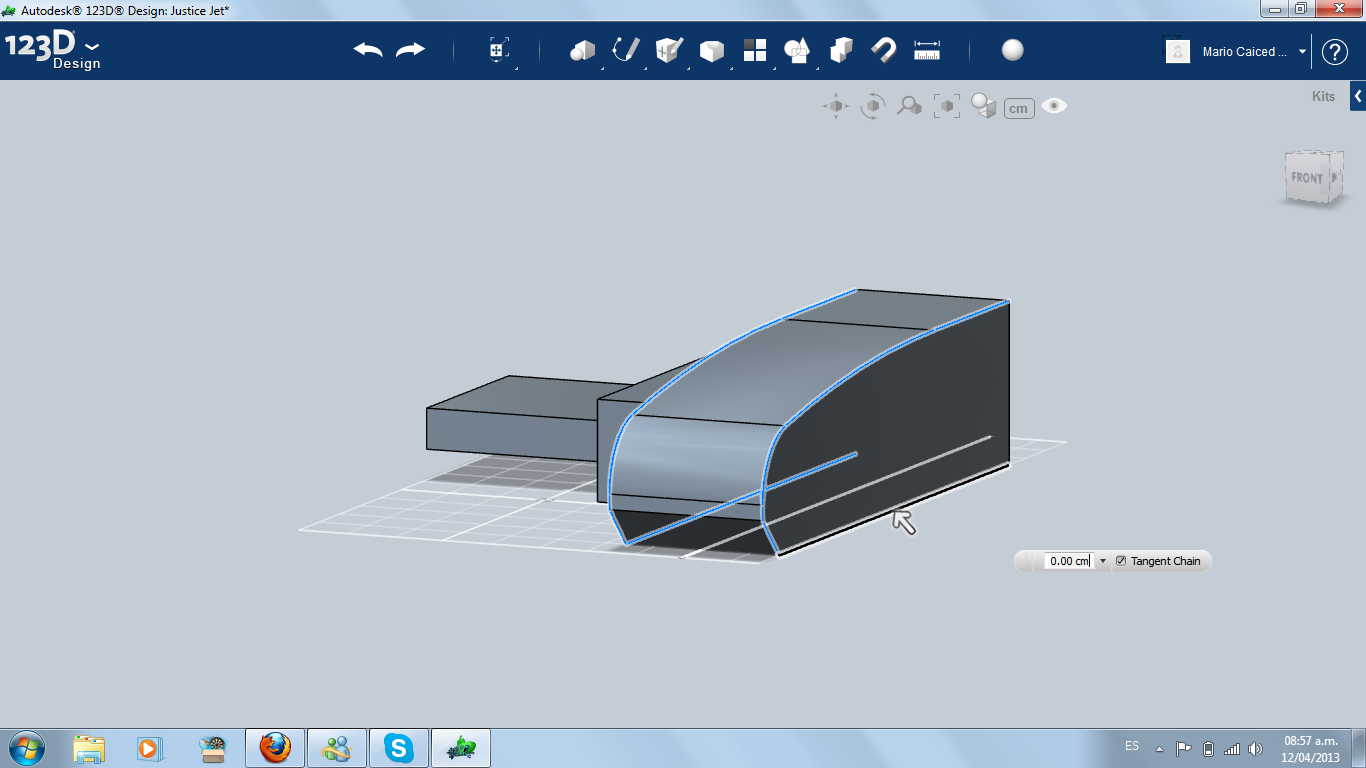Open the Material sphere tool
The height and width of the screenshot is (768, 1366).
tap(1013, 50)
